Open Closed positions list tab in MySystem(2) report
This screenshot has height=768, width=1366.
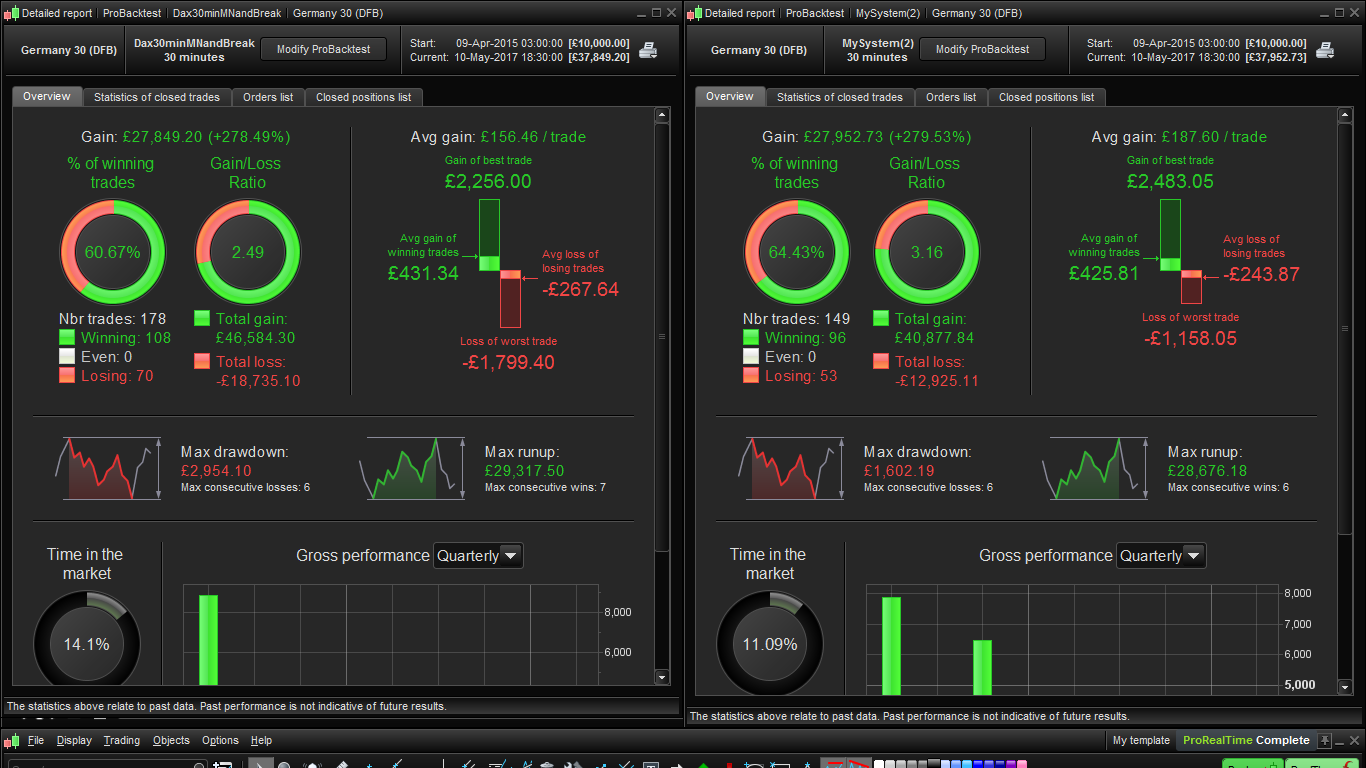click(1047, 97)
